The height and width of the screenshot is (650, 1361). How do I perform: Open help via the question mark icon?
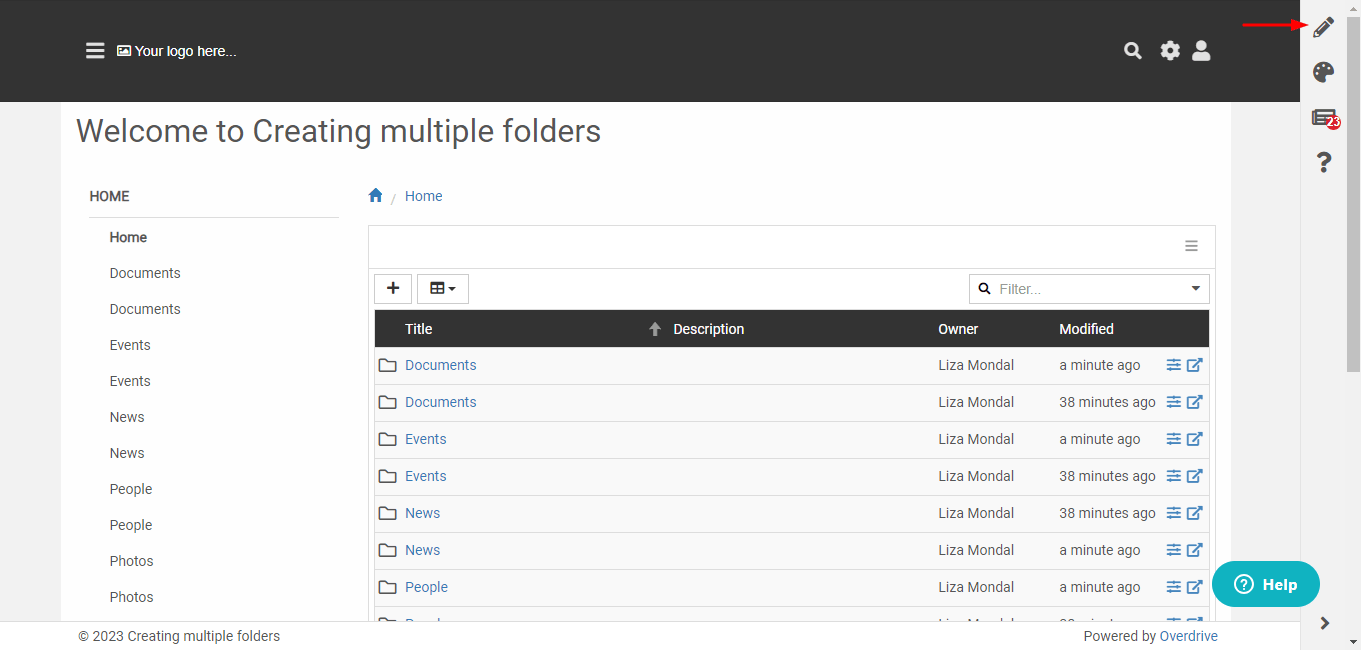coord(1323,161)
